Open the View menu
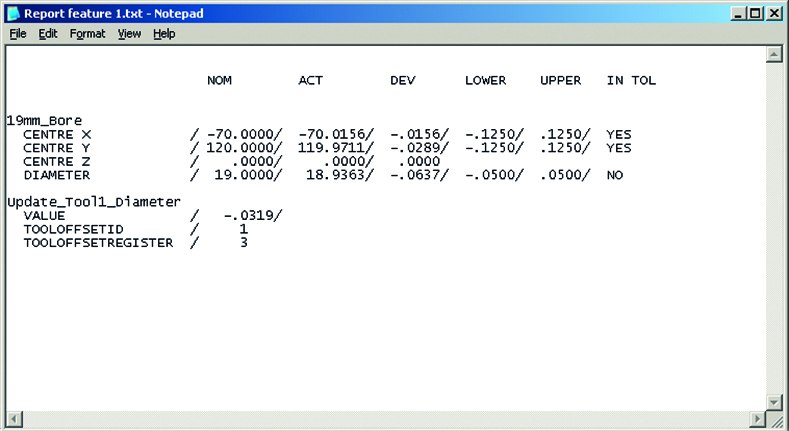789x431 pixels. coord(129,33)
